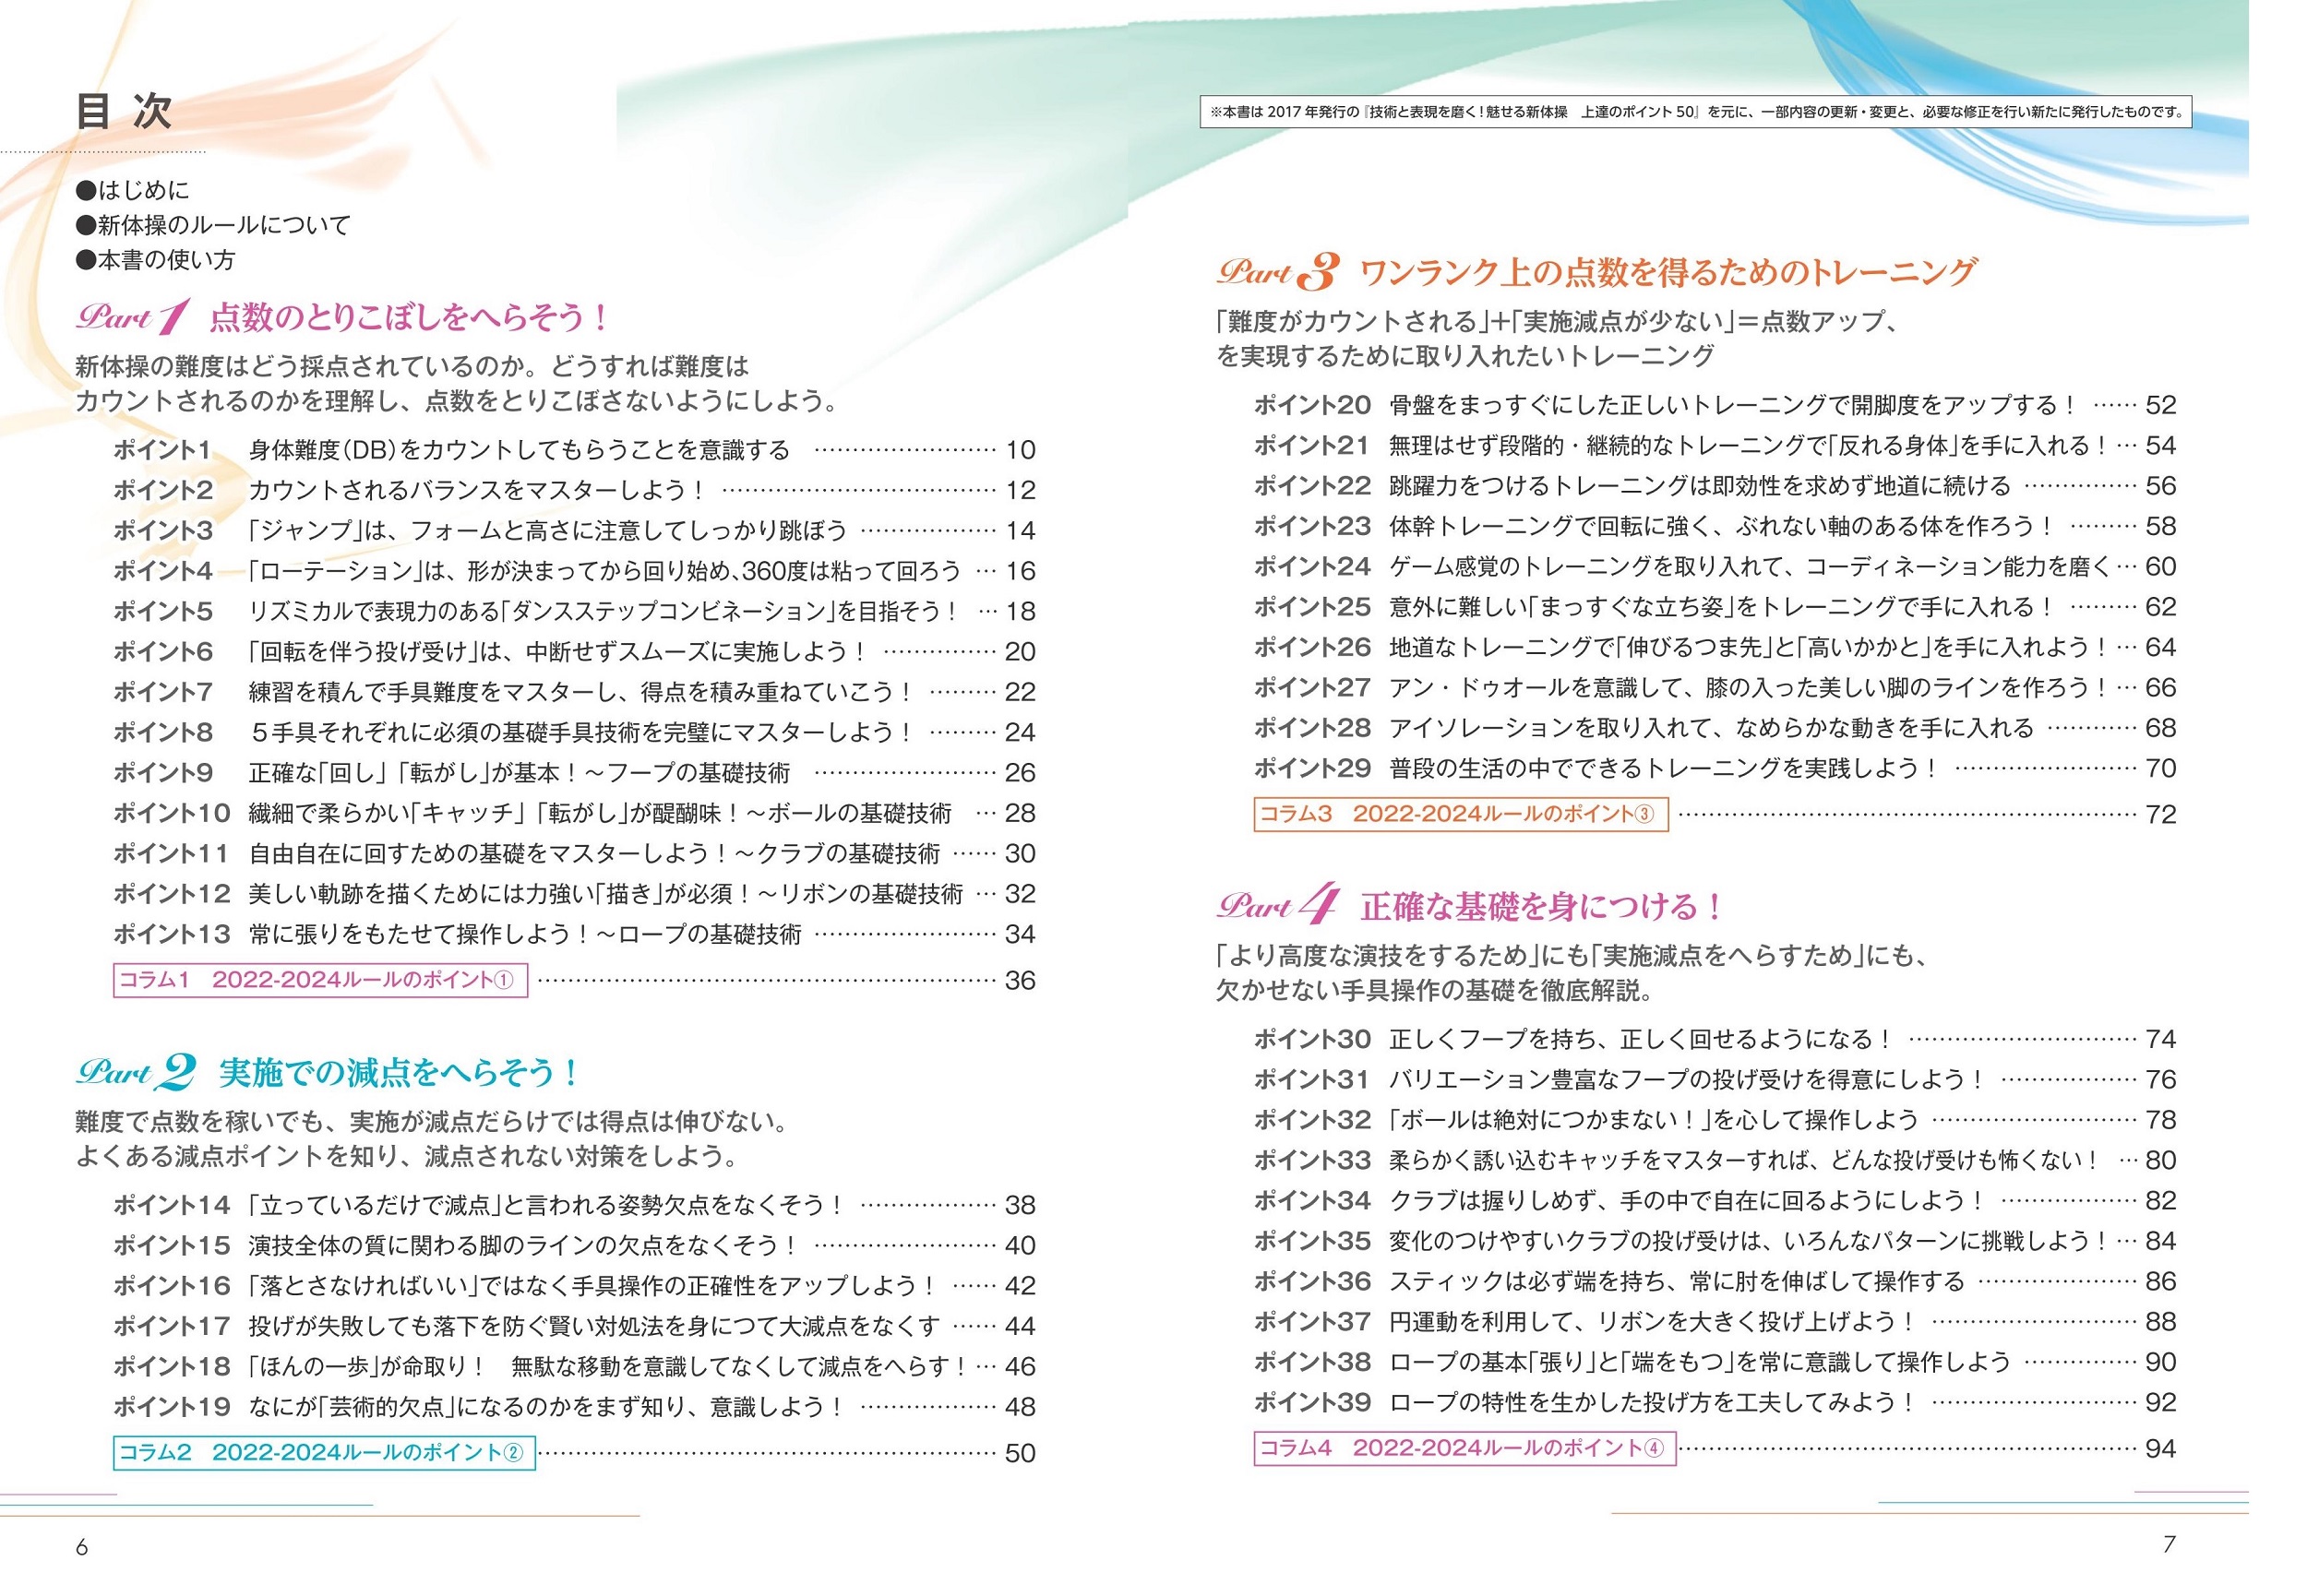This screenshot has width=2307, height=1596.
Task: Open ポイント9 フープの基礎技術 entry
Action: point(574,773)
